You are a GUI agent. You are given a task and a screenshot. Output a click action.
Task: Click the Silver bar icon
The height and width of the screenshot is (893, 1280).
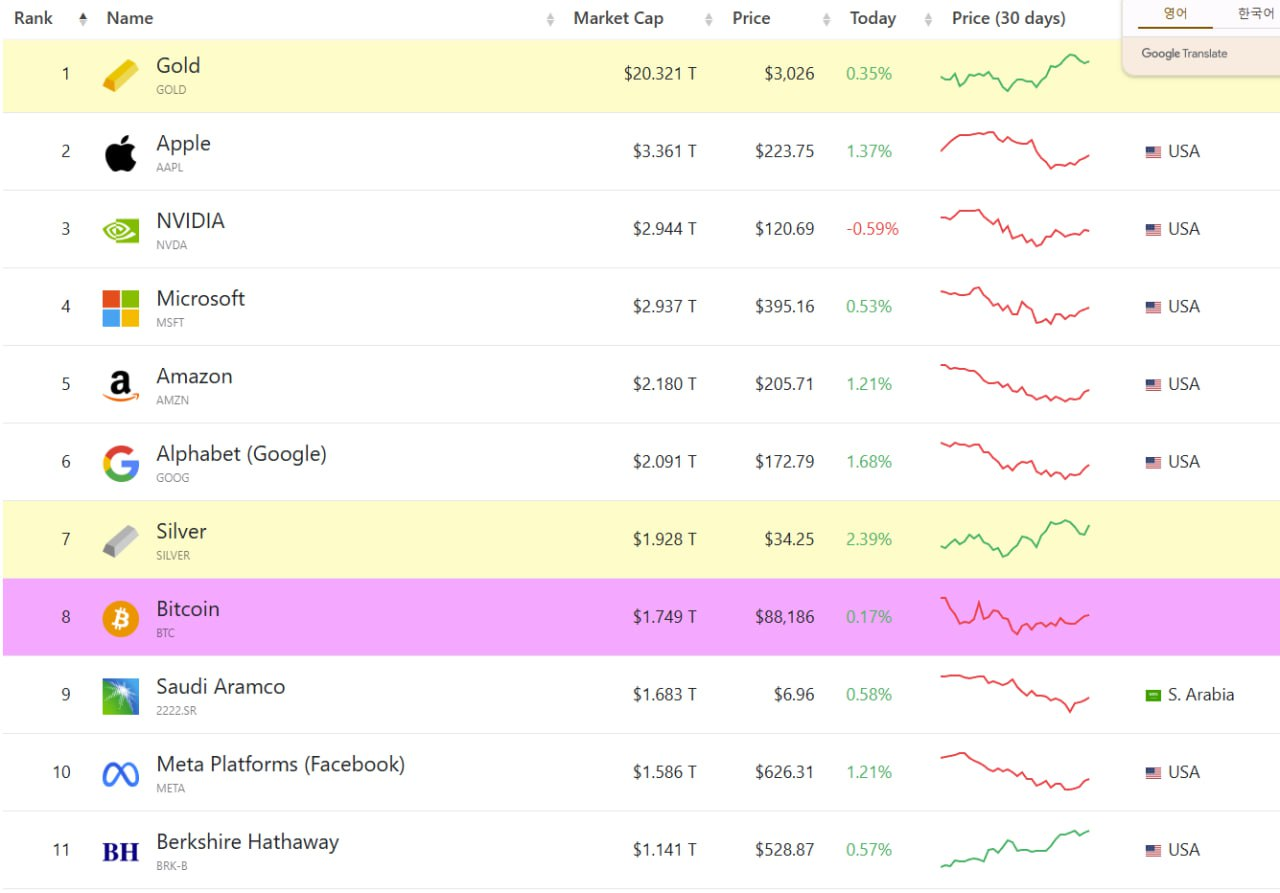(121, 541)
